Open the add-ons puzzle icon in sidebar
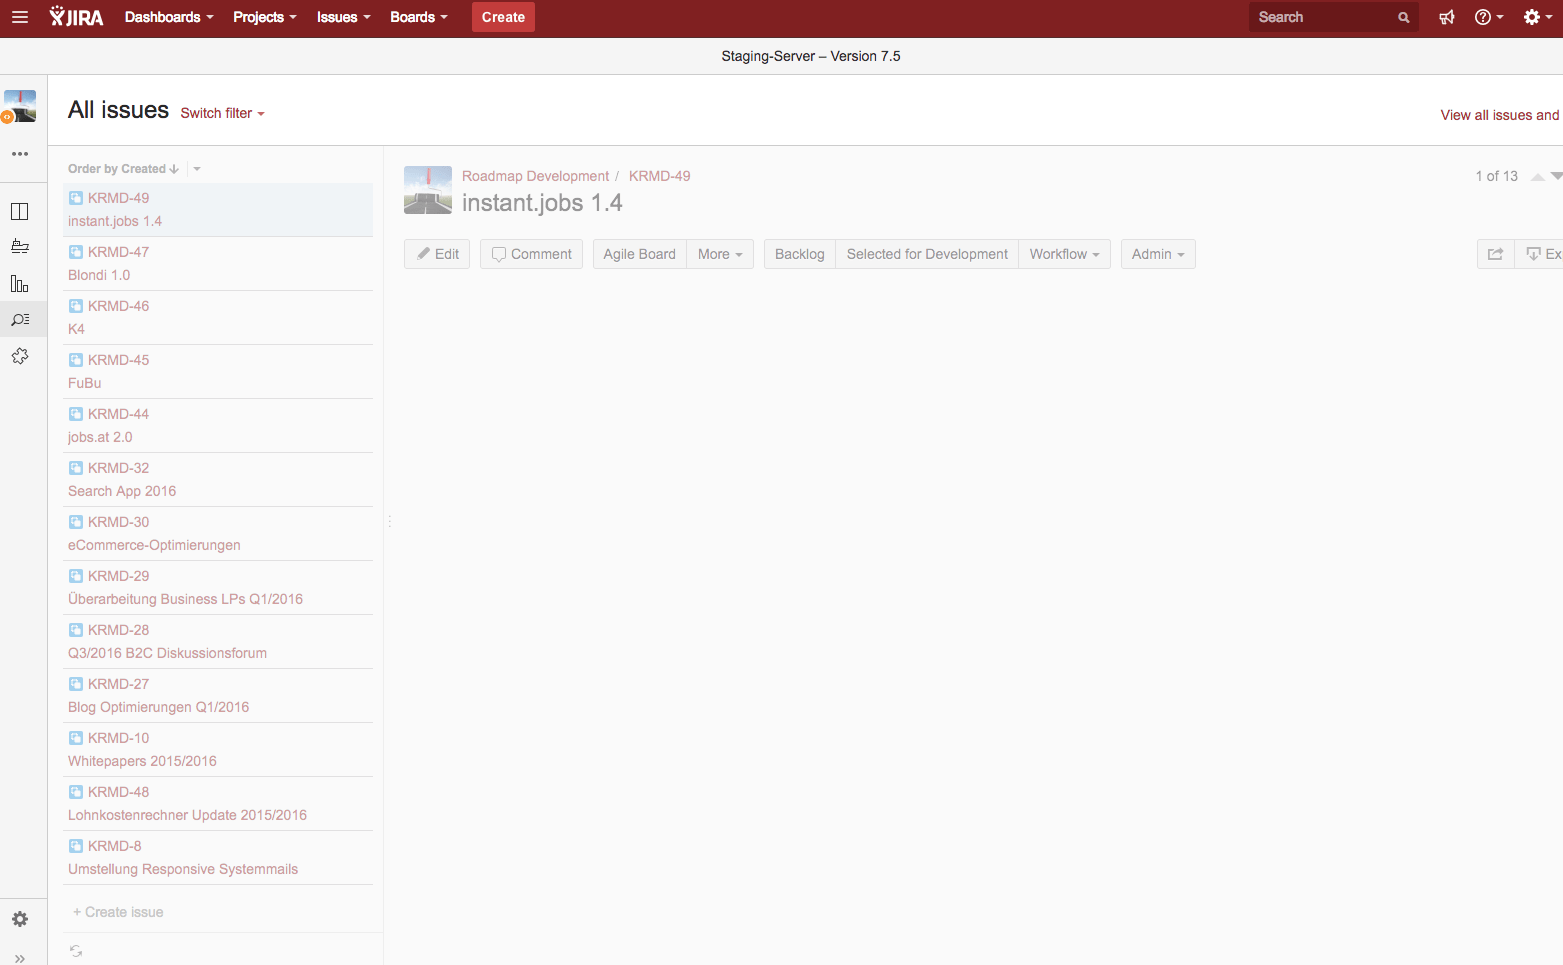Viewport: 1563px width, 965px height. pos(20,356)
